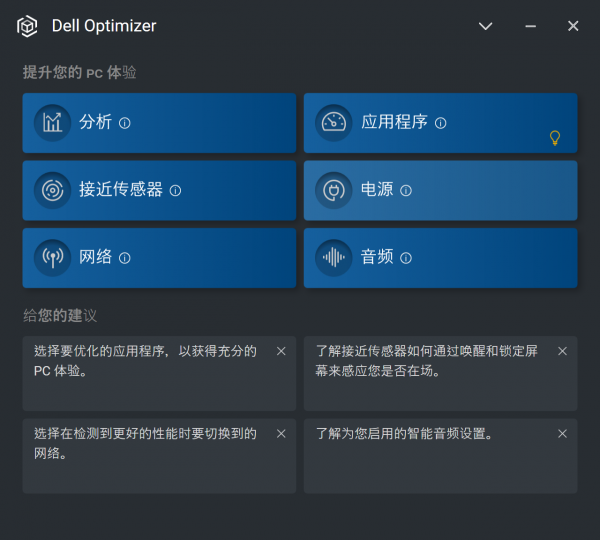Click the info icon beside 应用程序
600x540 pixels.
pos(441,123)
